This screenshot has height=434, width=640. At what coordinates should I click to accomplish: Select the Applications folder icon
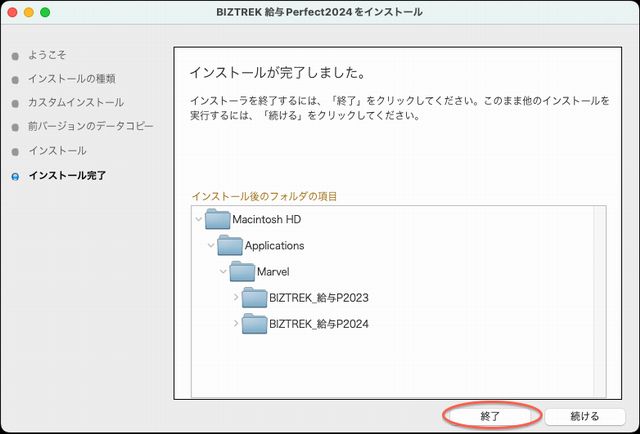(230, 245)
